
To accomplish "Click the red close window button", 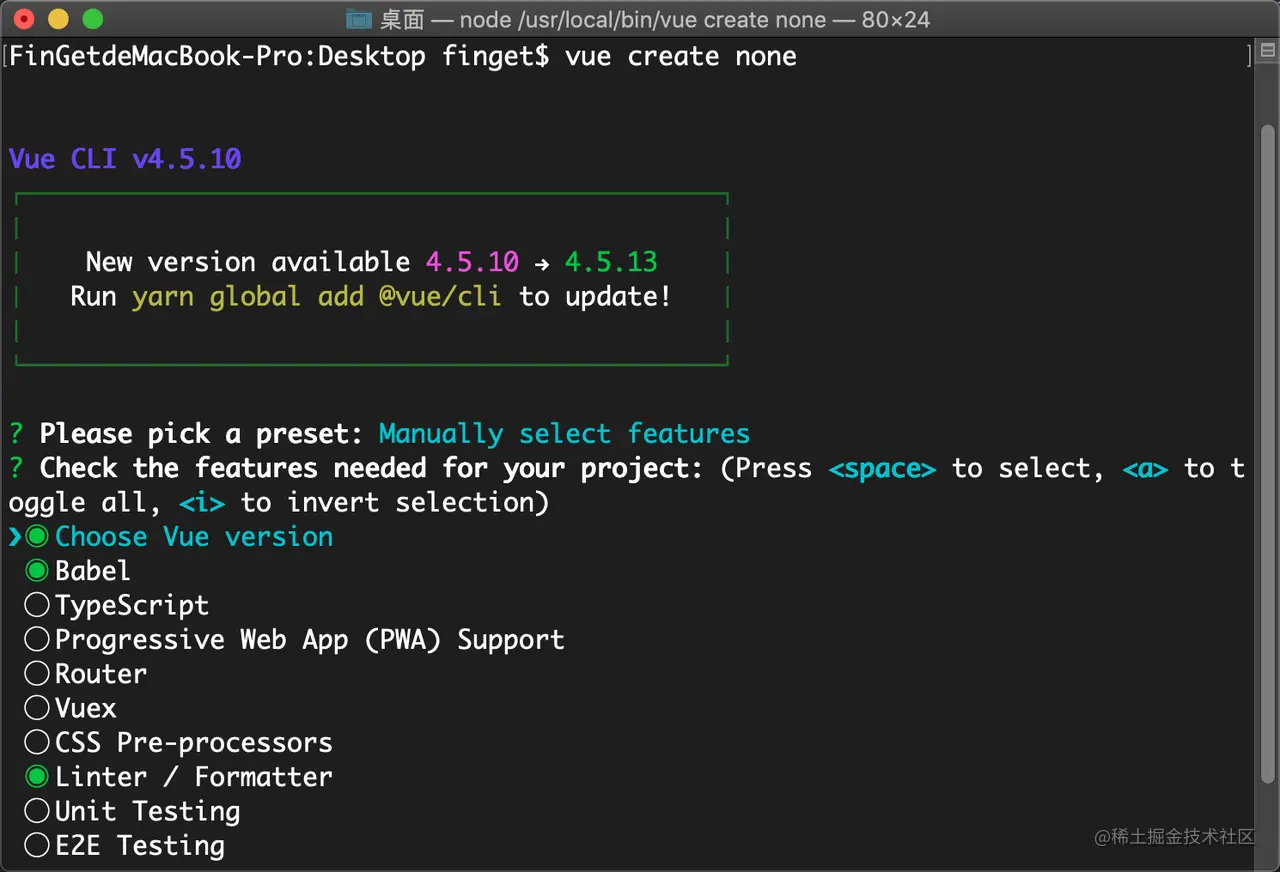I will point(25,19).
